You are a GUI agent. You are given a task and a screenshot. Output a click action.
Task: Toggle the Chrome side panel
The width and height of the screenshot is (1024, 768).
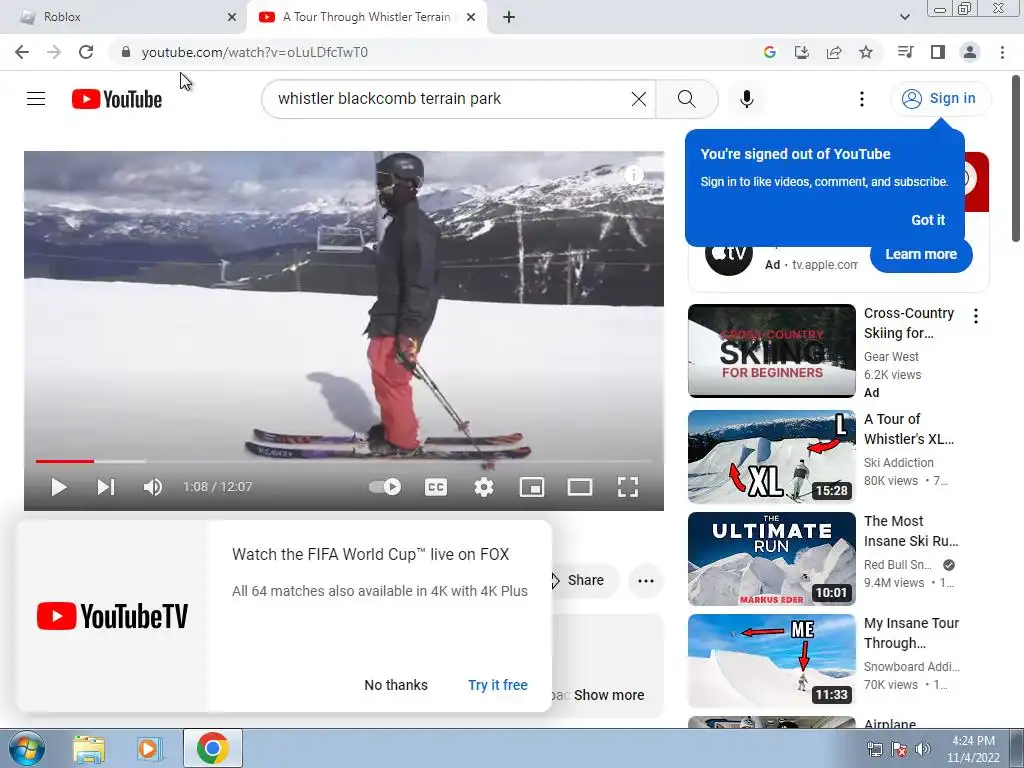pos(938,52)
